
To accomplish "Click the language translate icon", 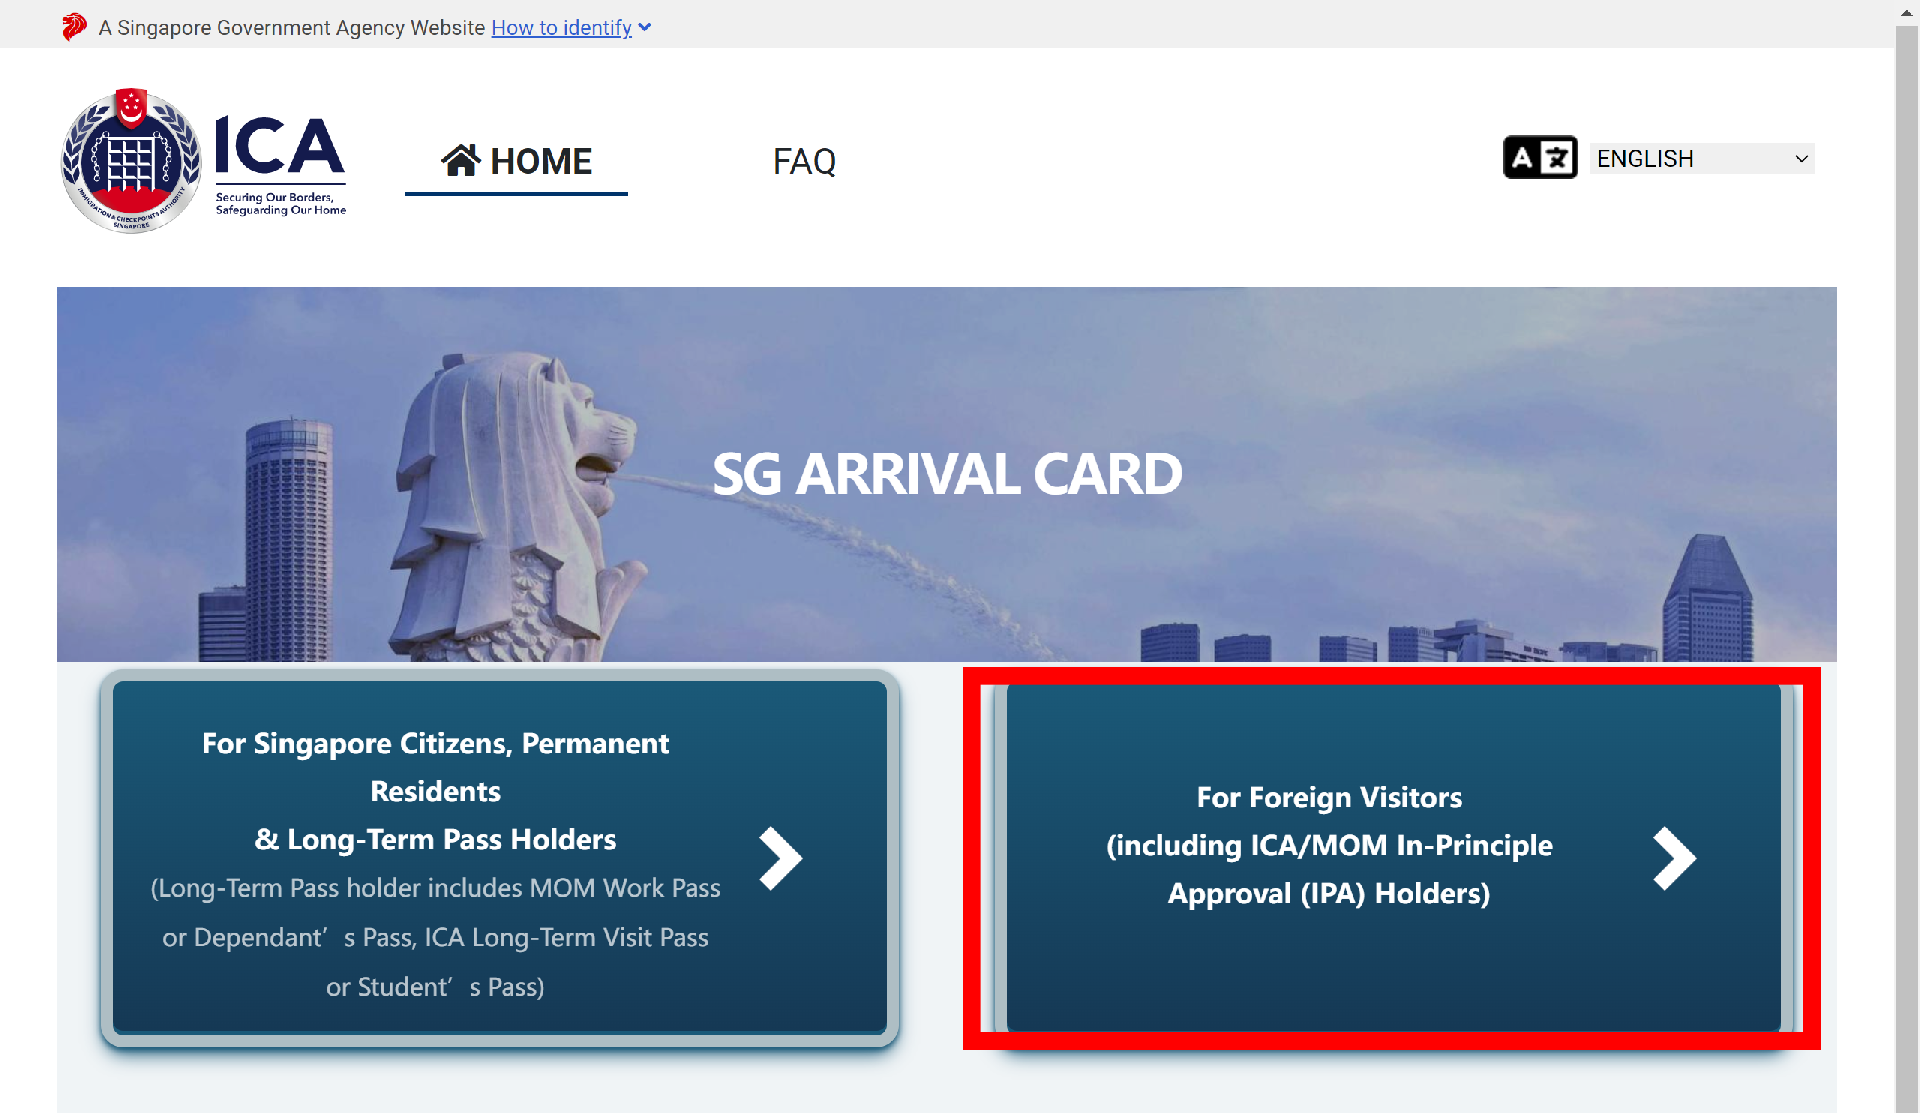I will (1540, 158).
